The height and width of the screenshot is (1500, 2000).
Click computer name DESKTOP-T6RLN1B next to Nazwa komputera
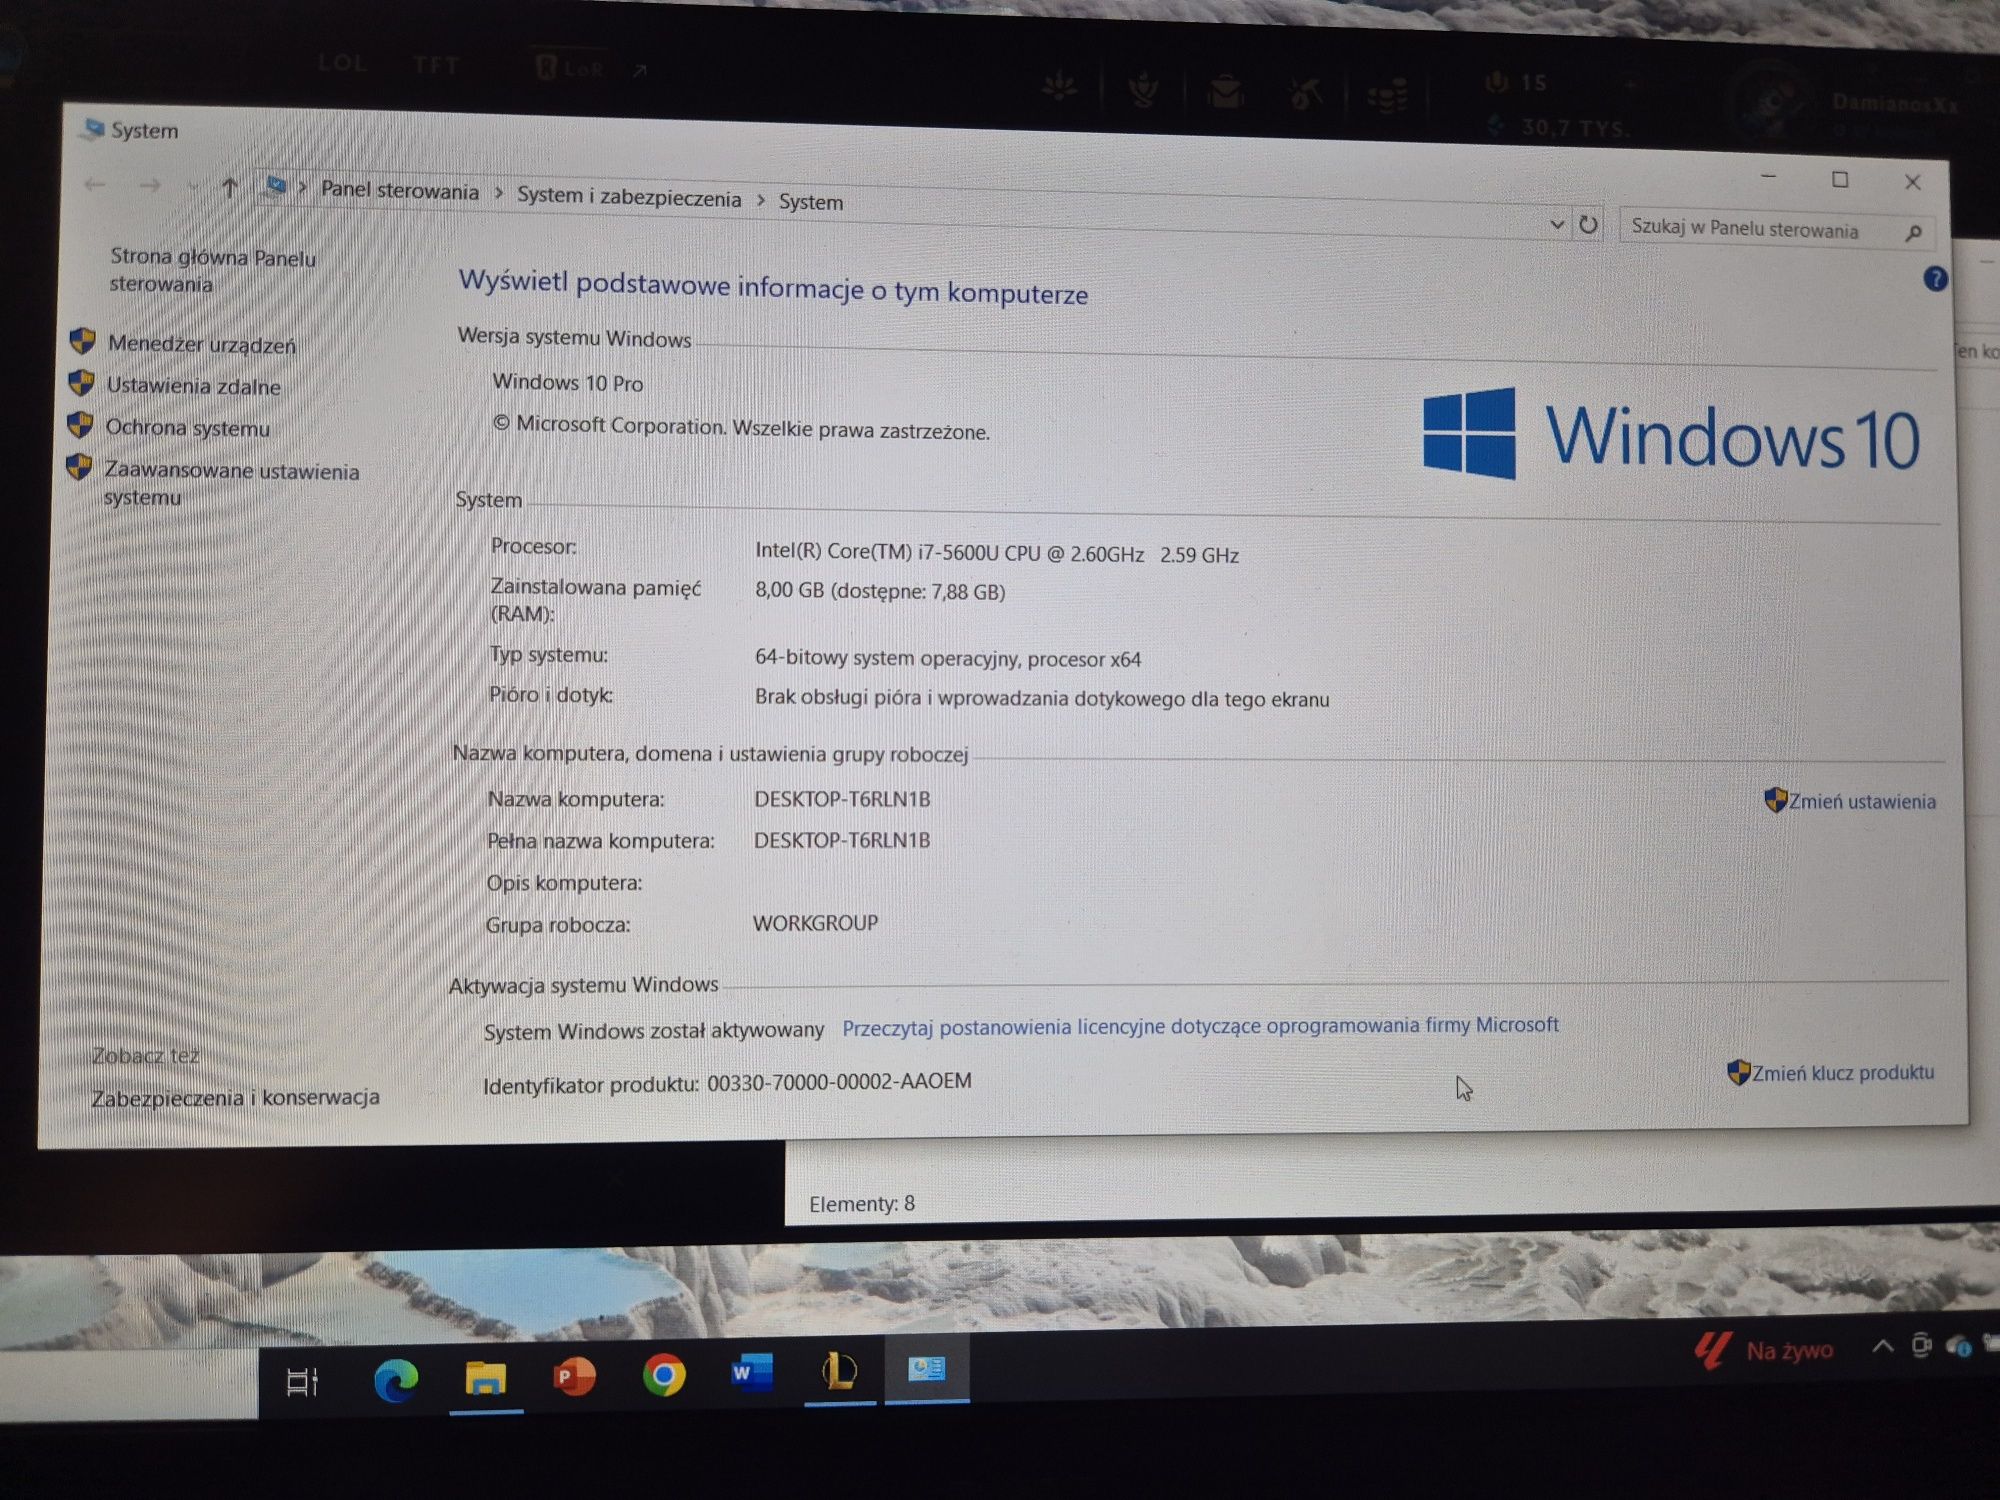click(x=842, y=799)
